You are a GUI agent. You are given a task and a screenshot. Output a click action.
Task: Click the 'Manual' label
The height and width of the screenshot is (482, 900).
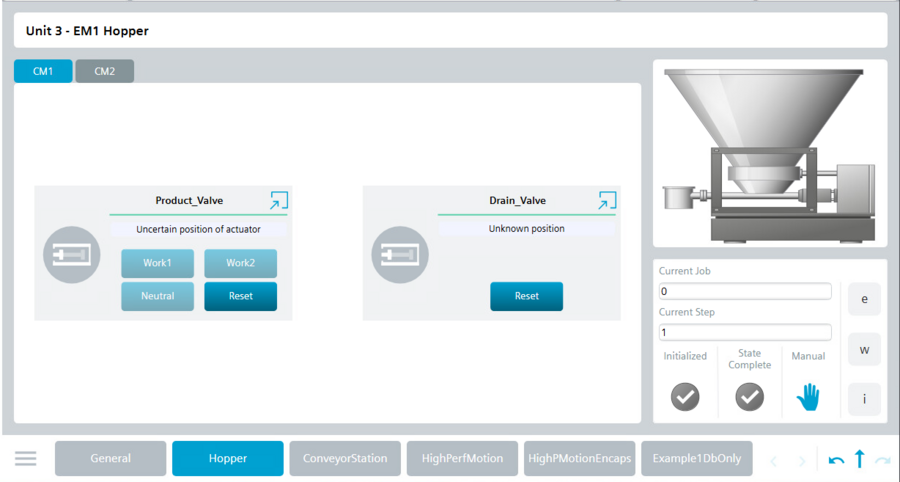[x=808, y=356]
